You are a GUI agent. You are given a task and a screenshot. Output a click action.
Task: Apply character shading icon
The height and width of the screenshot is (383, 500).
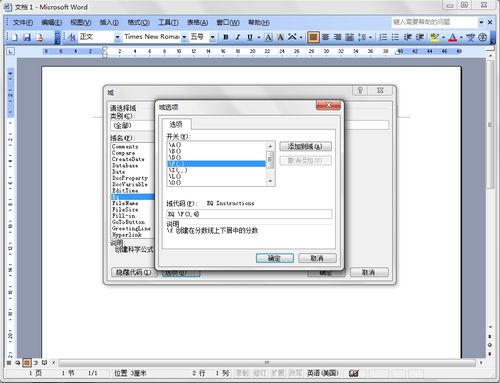[x=280, y=37]
